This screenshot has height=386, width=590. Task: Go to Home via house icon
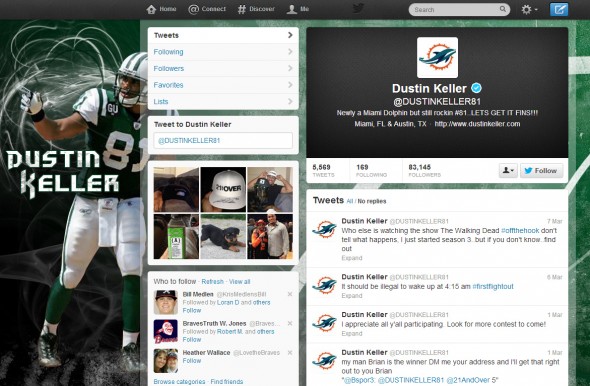151,9
